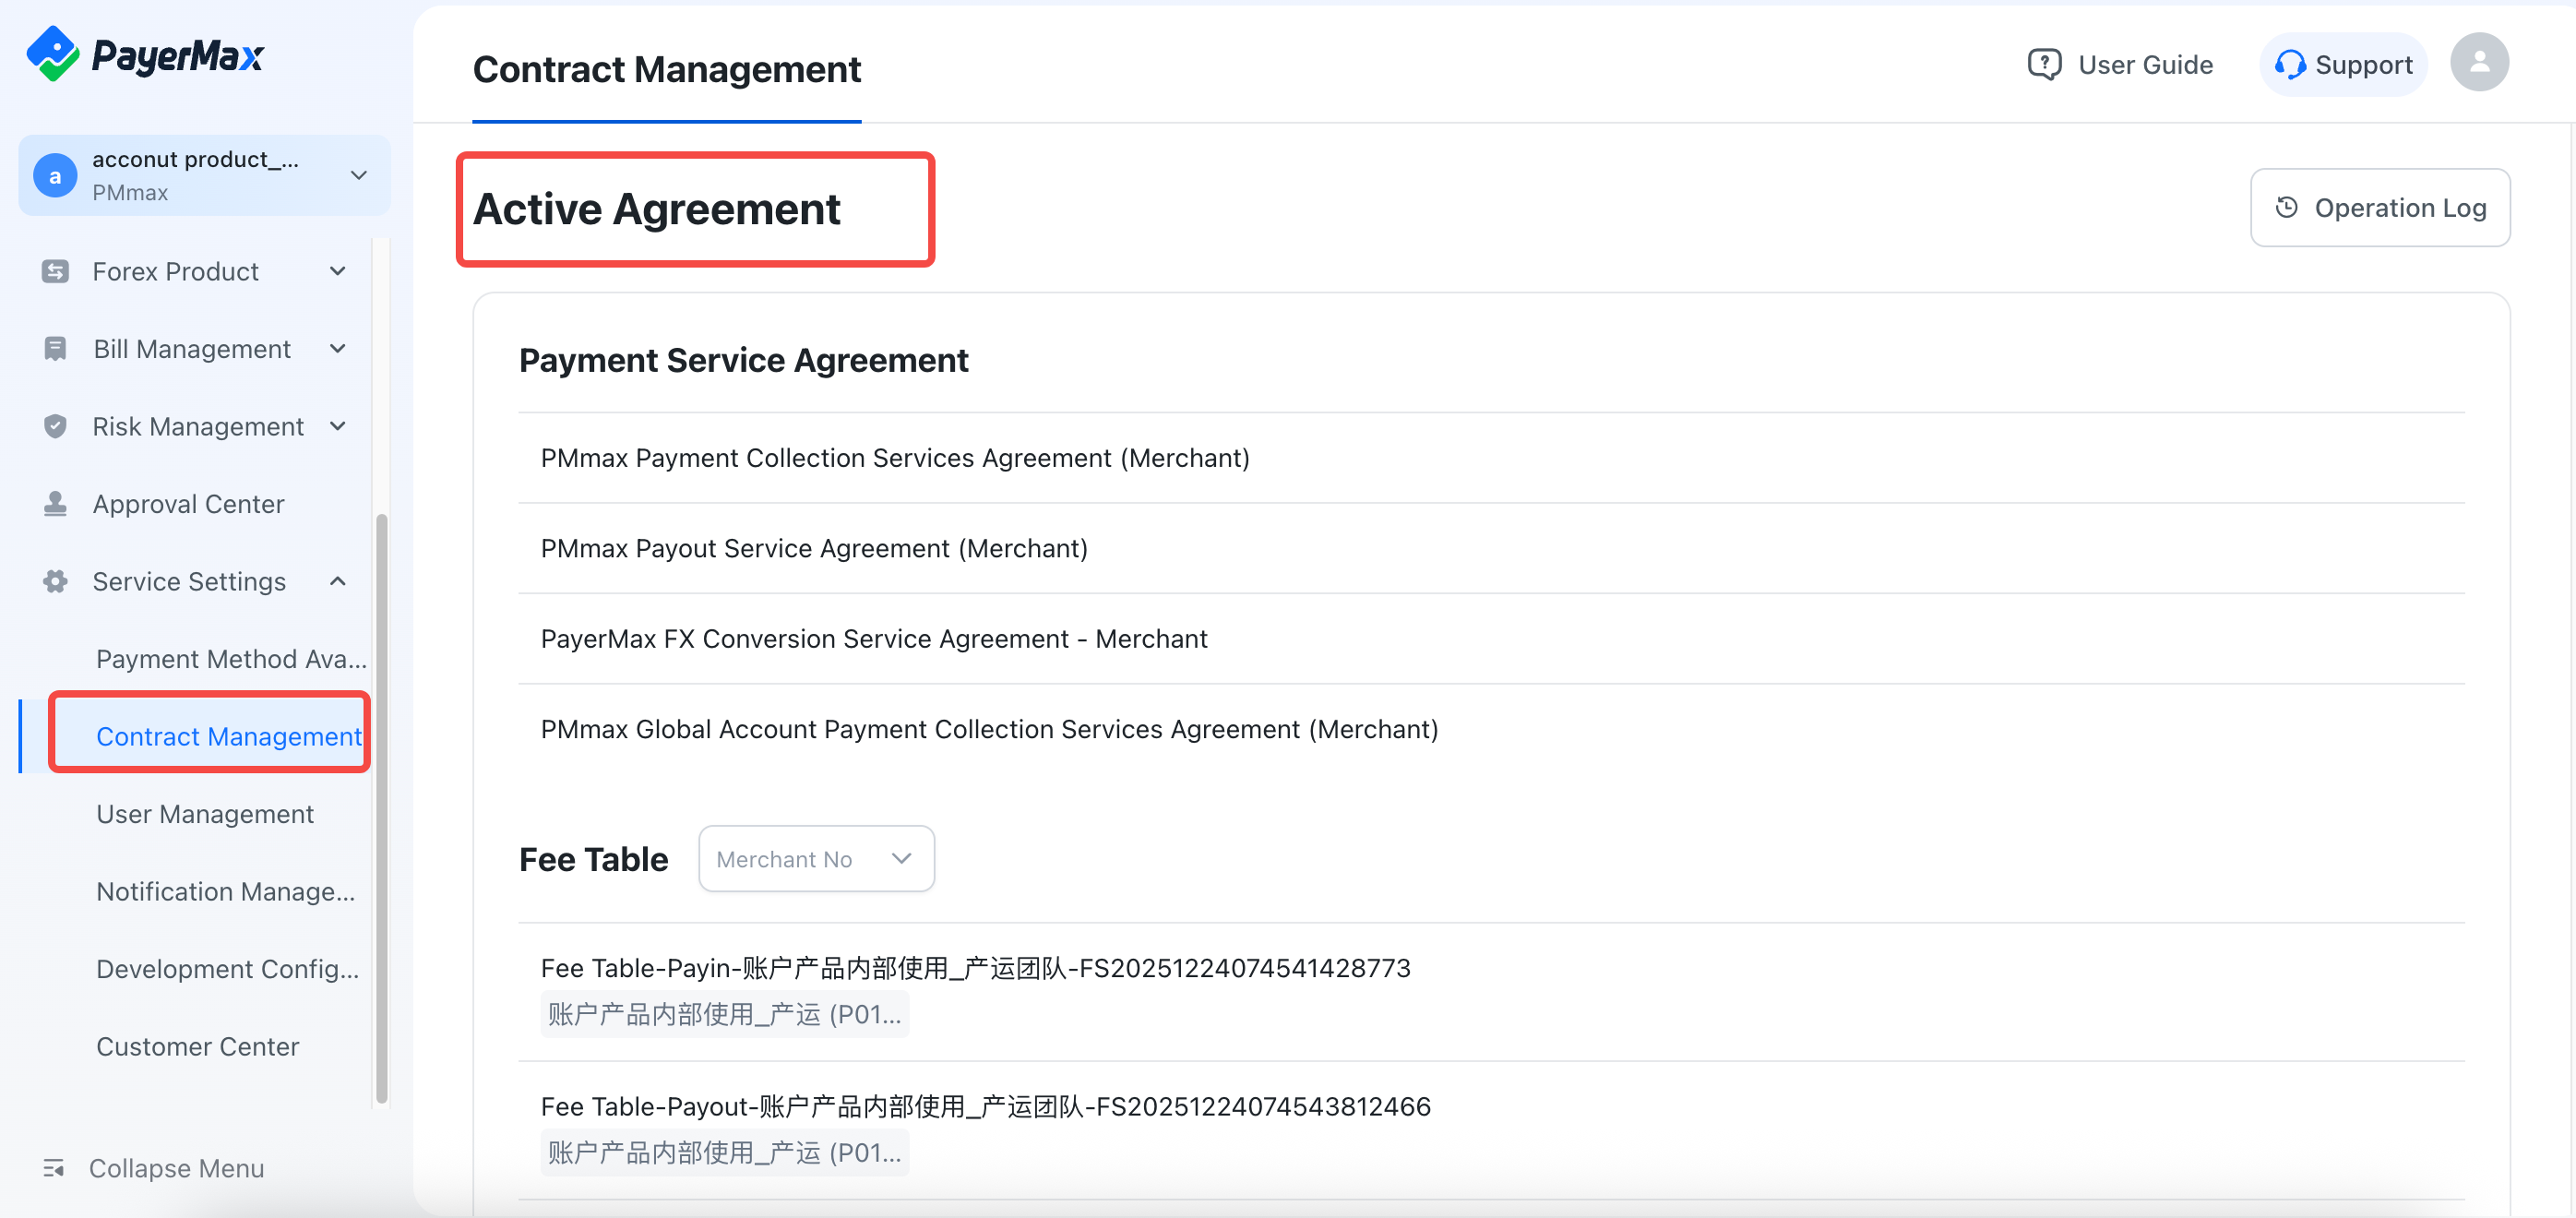This screenshot has width=2576, height=1218.
Task: Select Contract Management submenu item
Action: pyautogui.click(x=229, y=736)
